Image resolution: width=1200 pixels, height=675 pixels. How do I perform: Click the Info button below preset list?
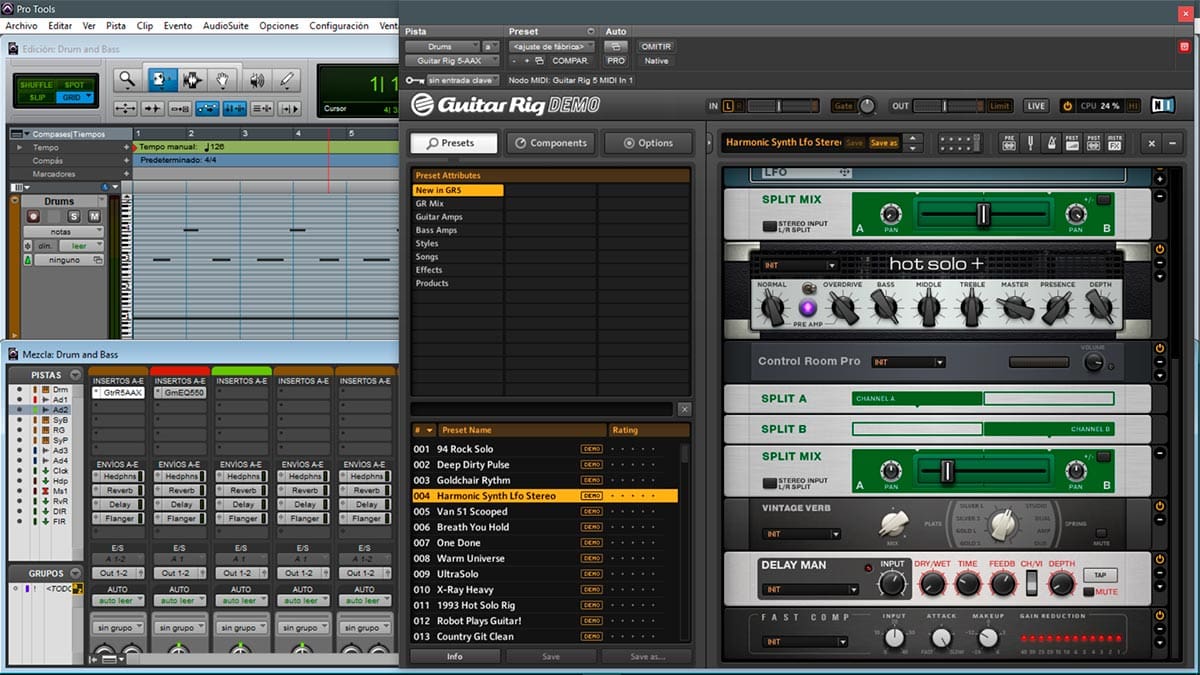[455, 657]
